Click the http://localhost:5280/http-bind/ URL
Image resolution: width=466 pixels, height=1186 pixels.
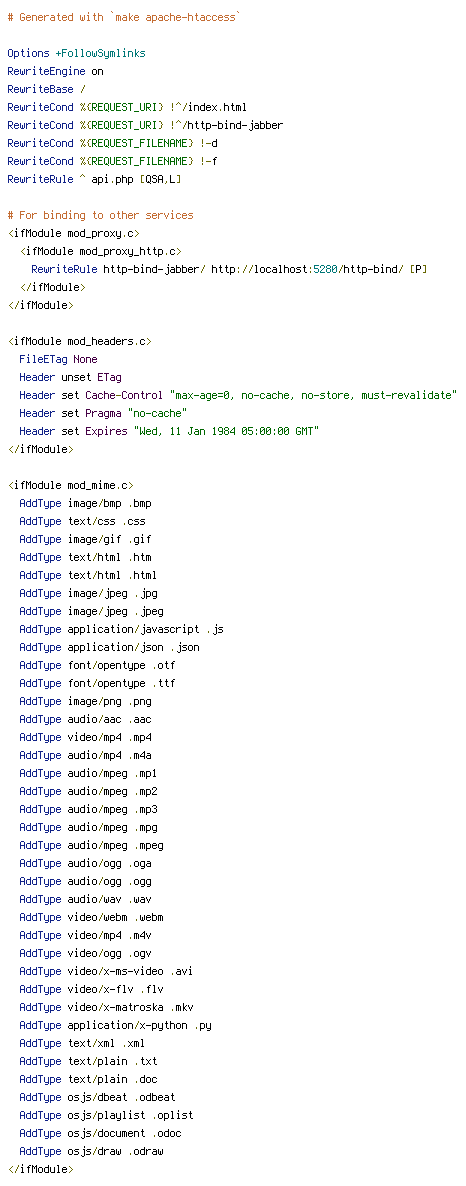coord(307,269)
